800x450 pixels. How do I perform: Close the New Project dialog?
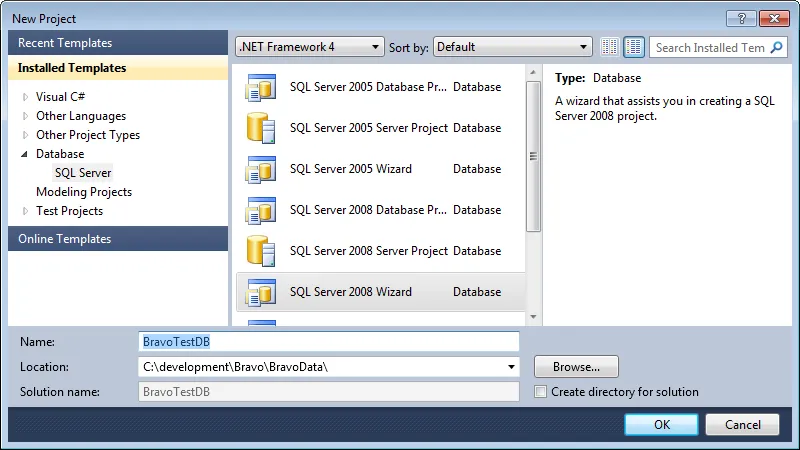coord(774,19)
